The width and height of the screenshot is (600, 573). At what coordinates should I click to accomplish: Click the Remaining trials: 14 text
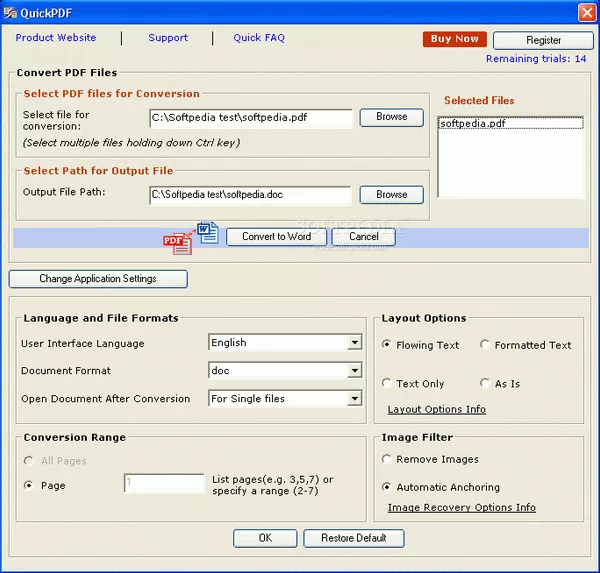point(536,59)
